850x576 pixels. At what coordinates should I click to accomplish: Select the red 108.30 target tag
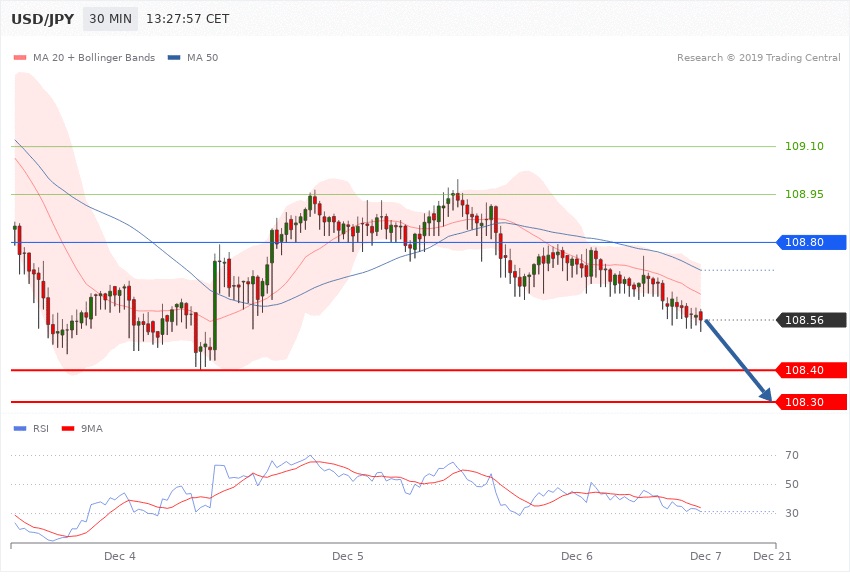(x=811, y=402)
